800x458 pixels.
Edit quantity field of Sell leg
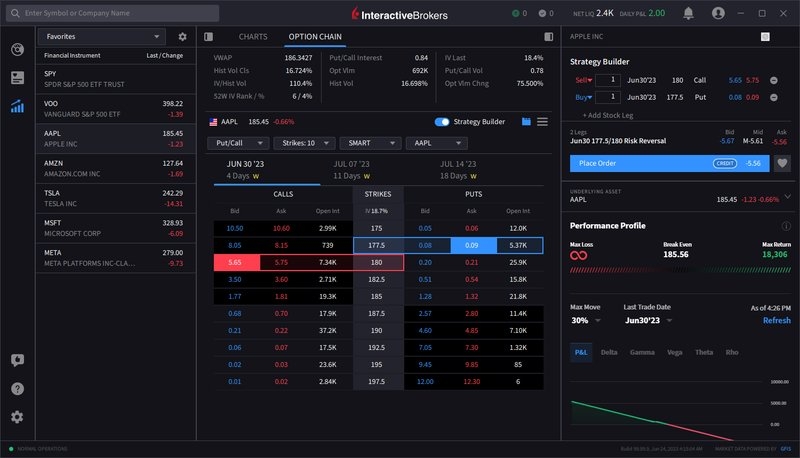tap(608, 81)
